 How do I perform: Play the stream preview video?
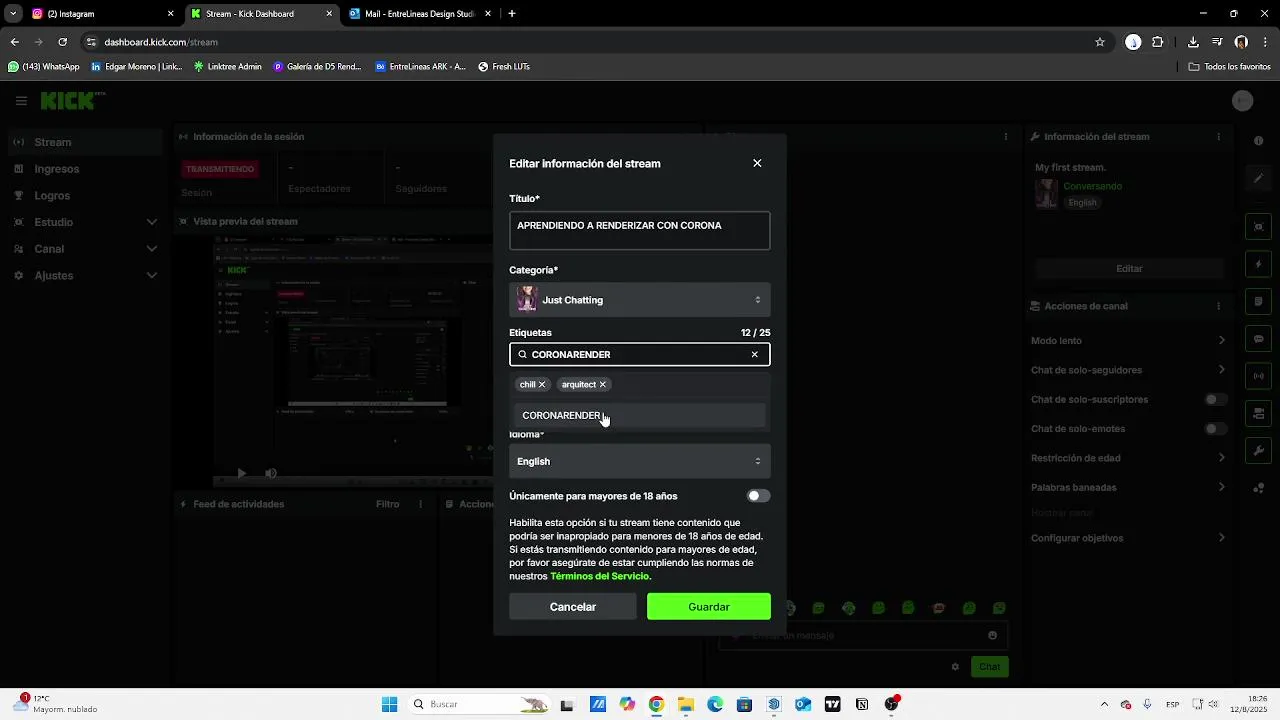coord(241,473)
